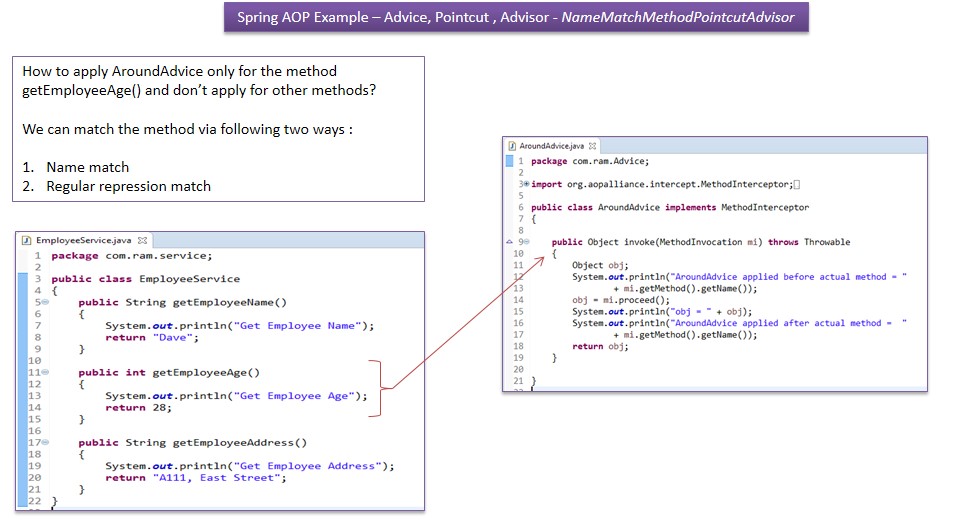
Task: Click the override marker triangle beside the invoke() line
Action: click(x=509, y=242)
